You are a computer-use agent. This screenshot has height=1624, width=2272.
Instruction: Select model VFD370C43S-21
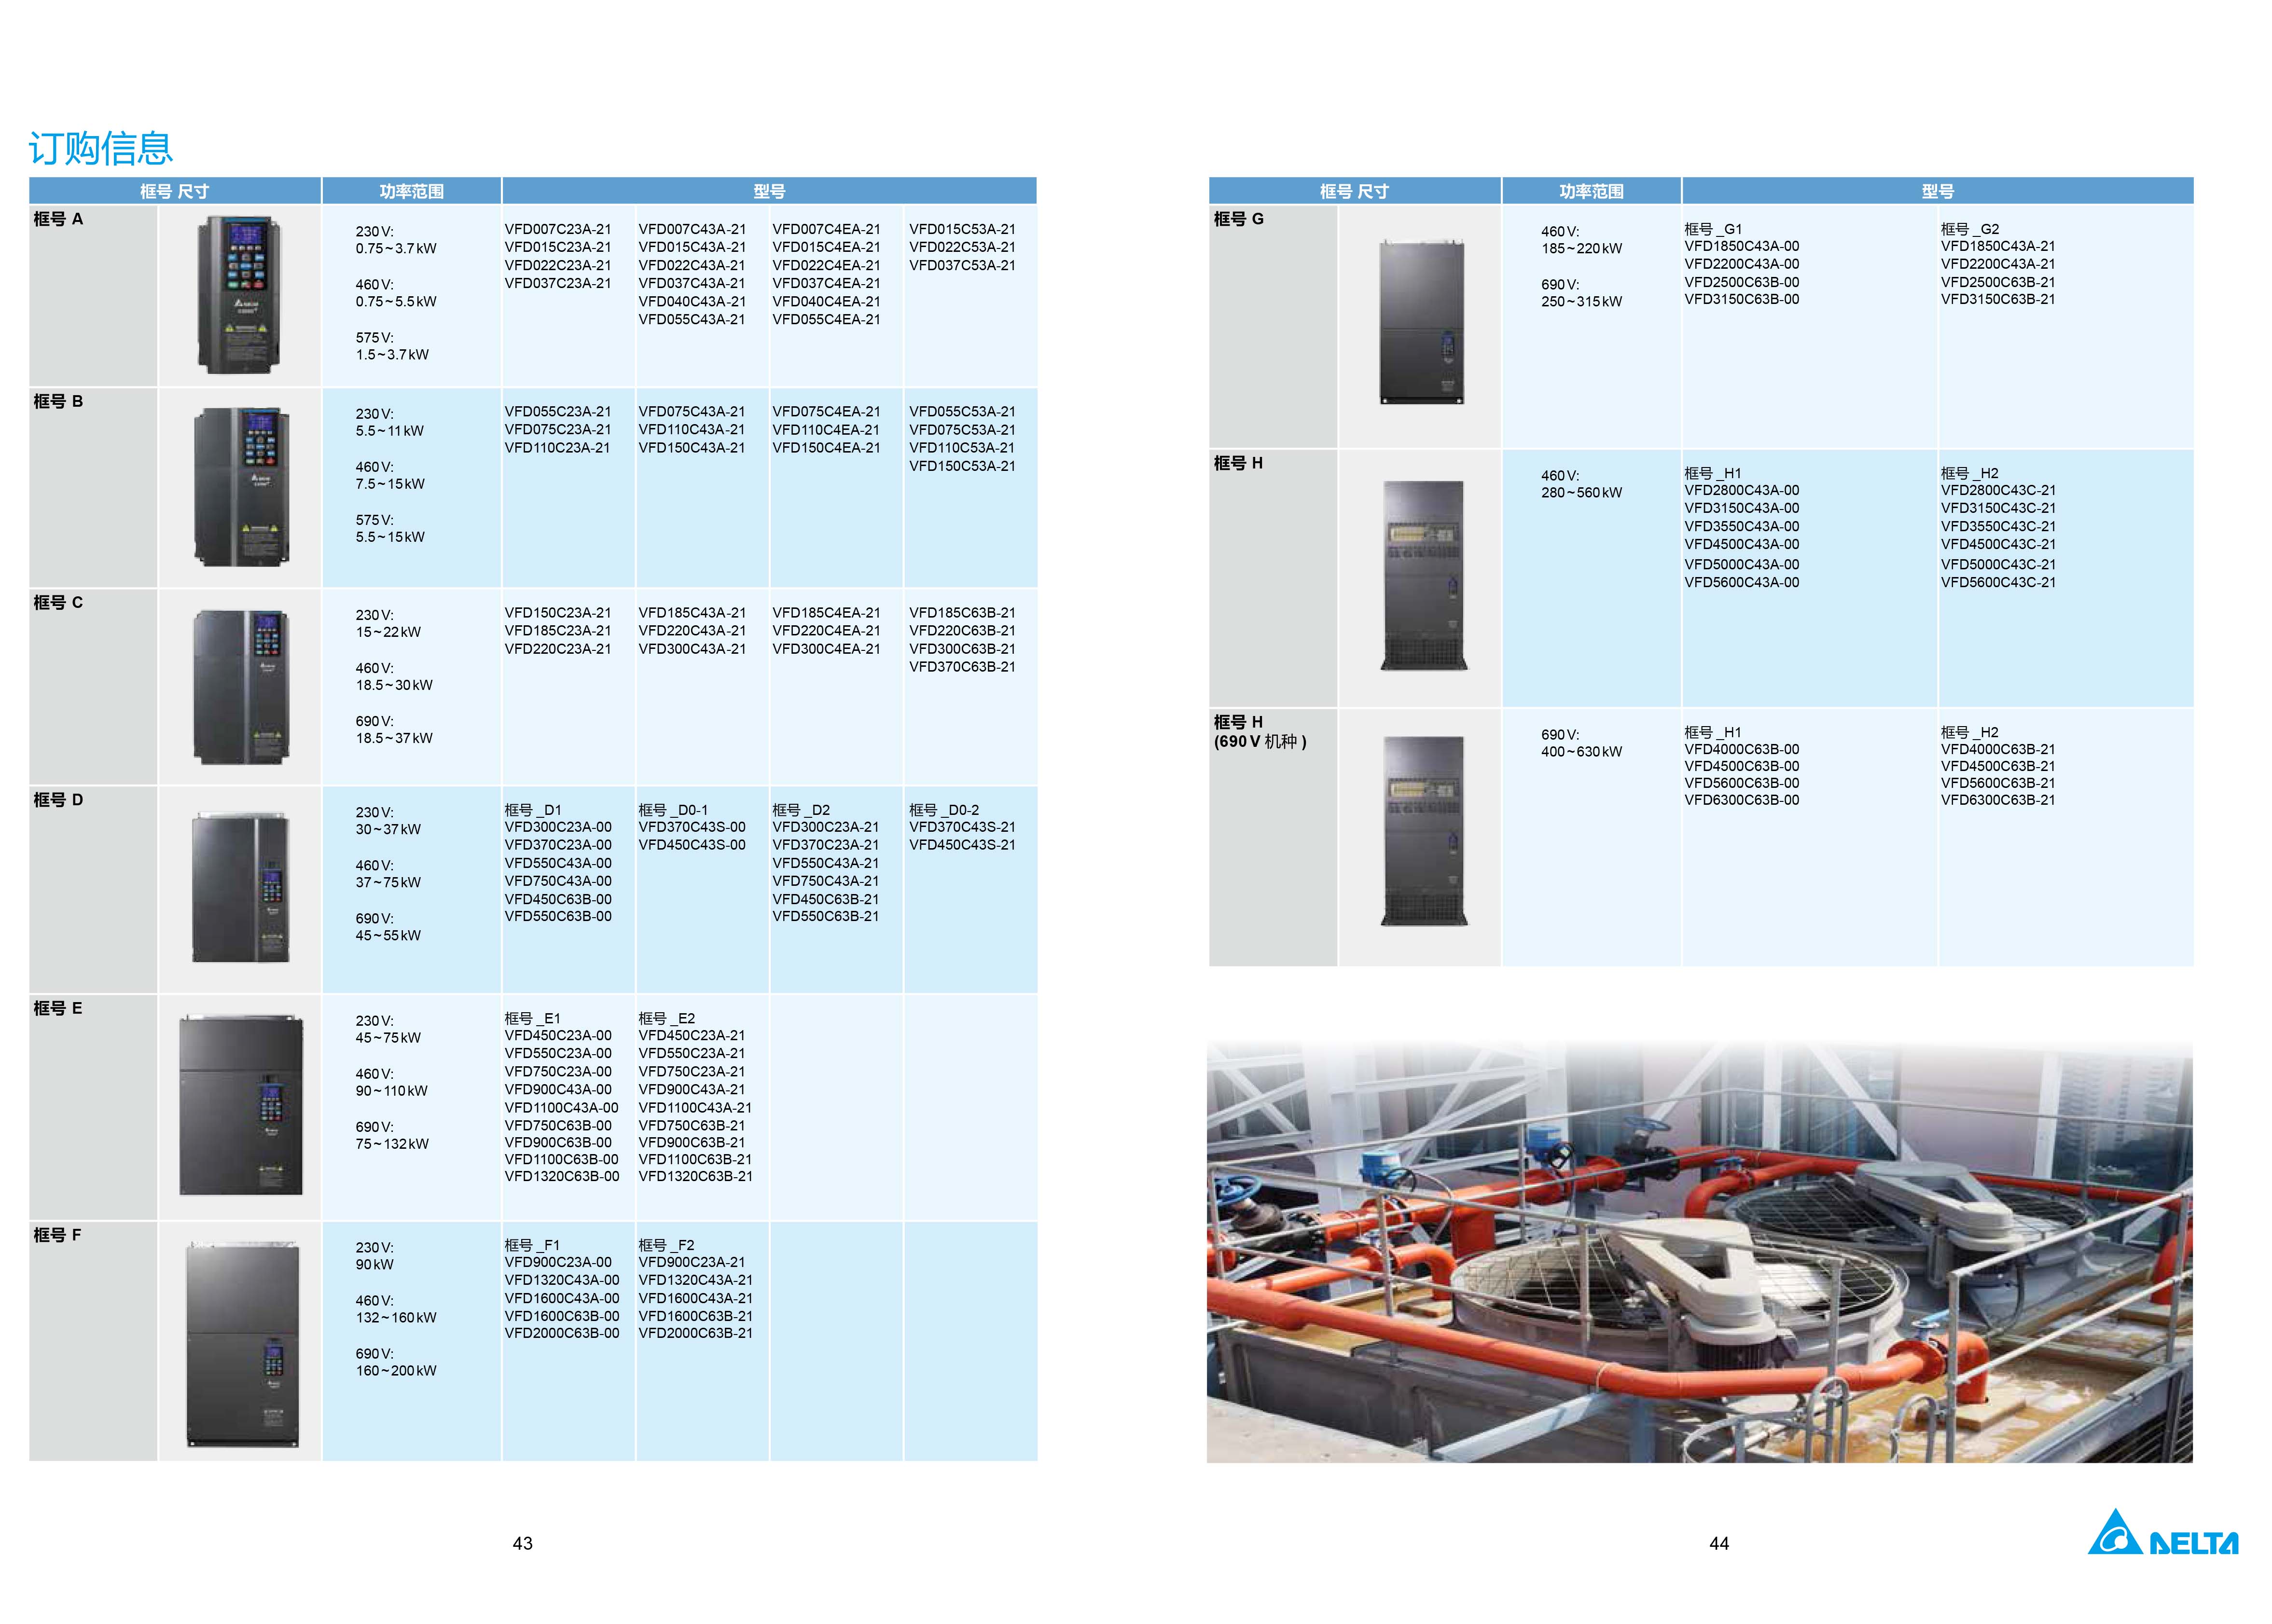point(962,827)
